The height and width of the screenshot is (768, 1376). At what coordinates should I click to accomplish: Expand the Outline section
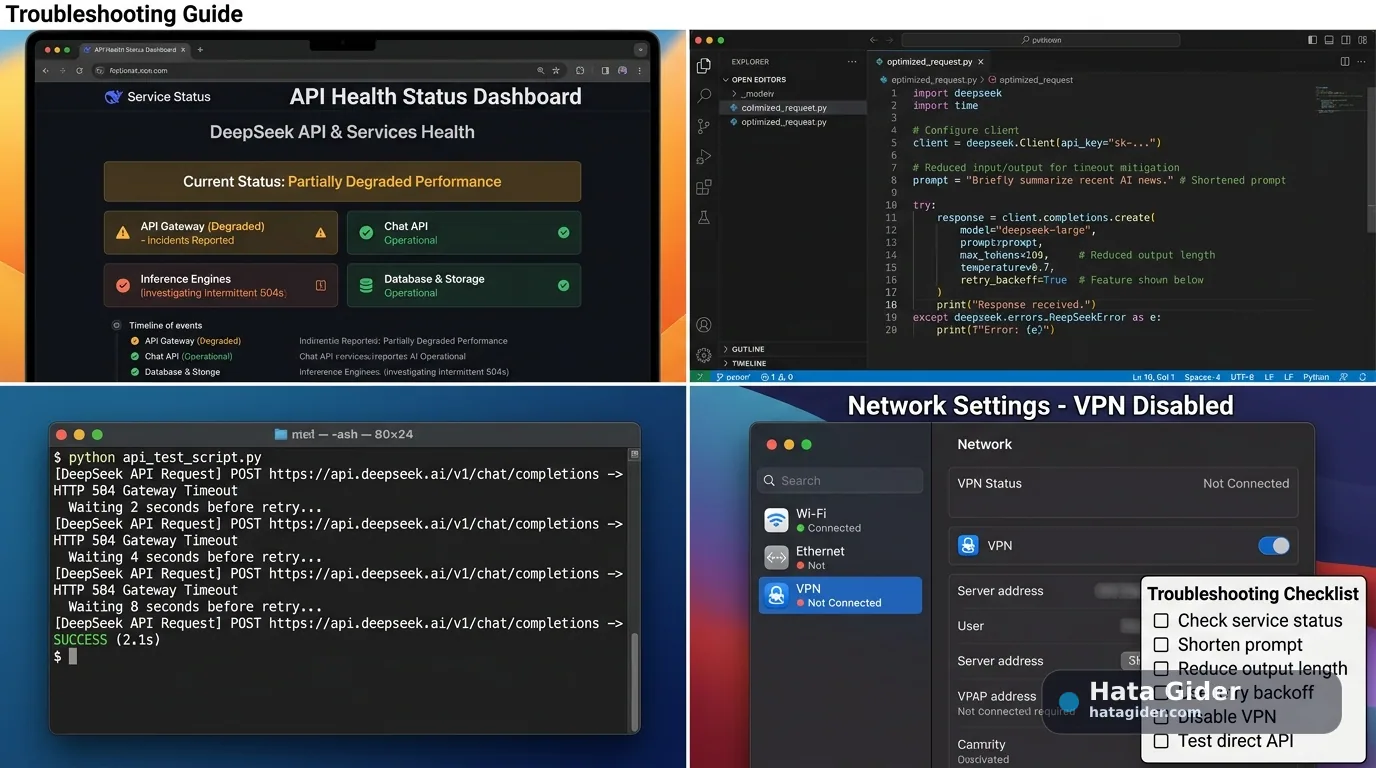point(748,349)
